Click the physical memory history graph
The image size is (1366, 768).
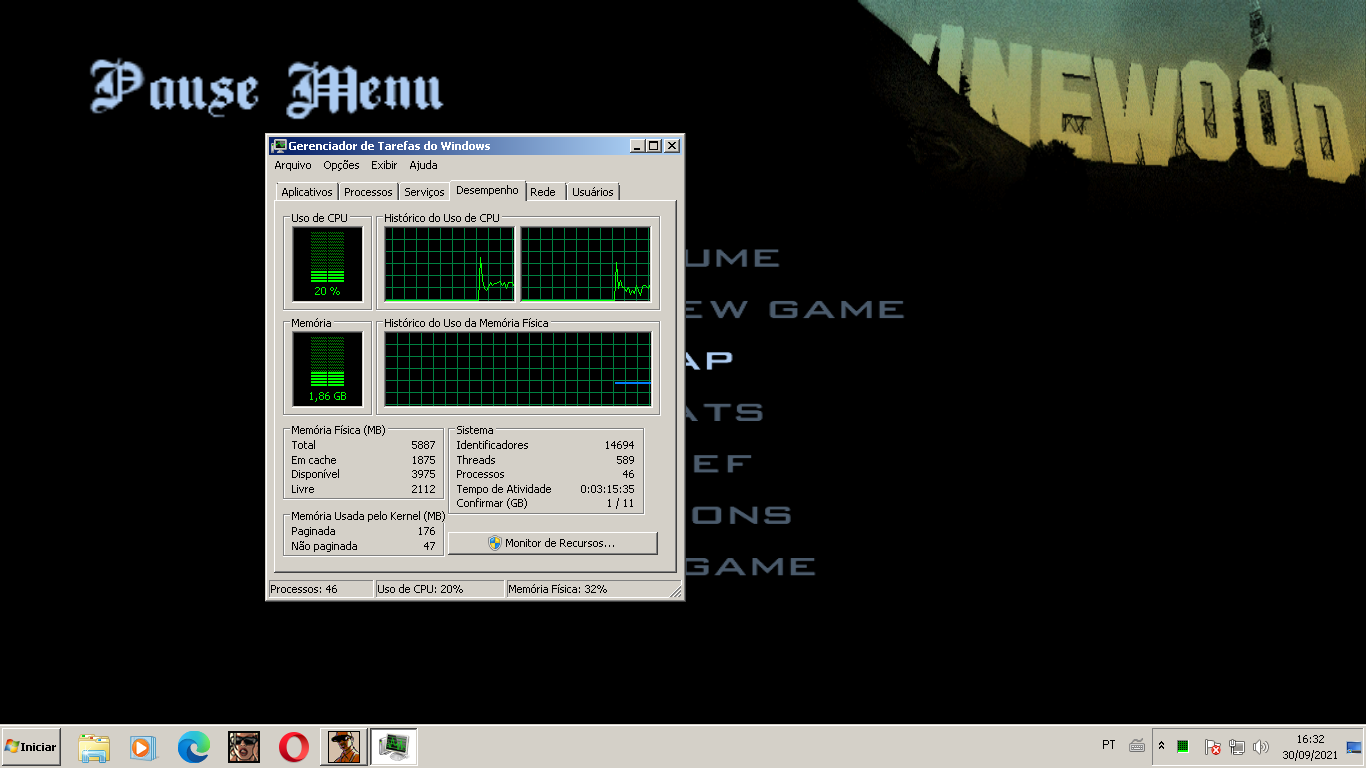[518, 369]
